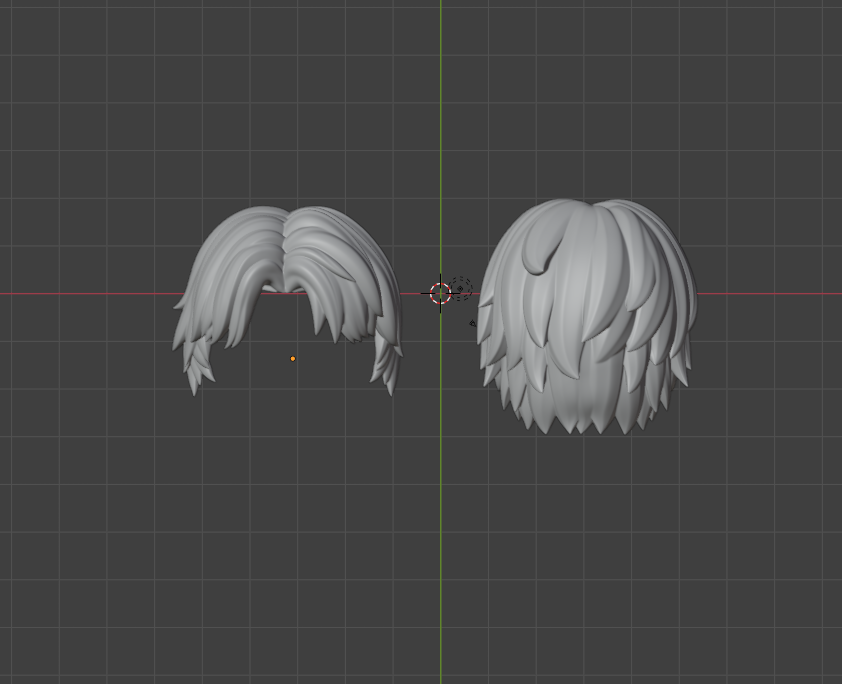Click the diamond center of the point light
This screenshot has width=842, height=684.
(460, 290)
